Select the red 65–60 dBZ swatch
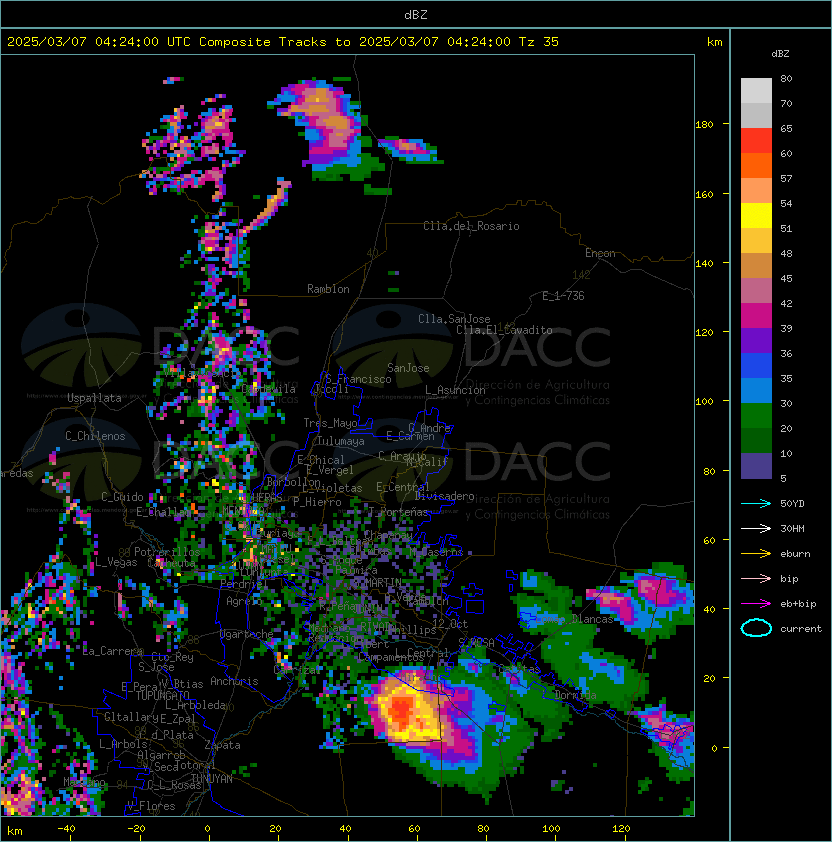This screenshot has height=842, width=832. (x=756, y=141)
